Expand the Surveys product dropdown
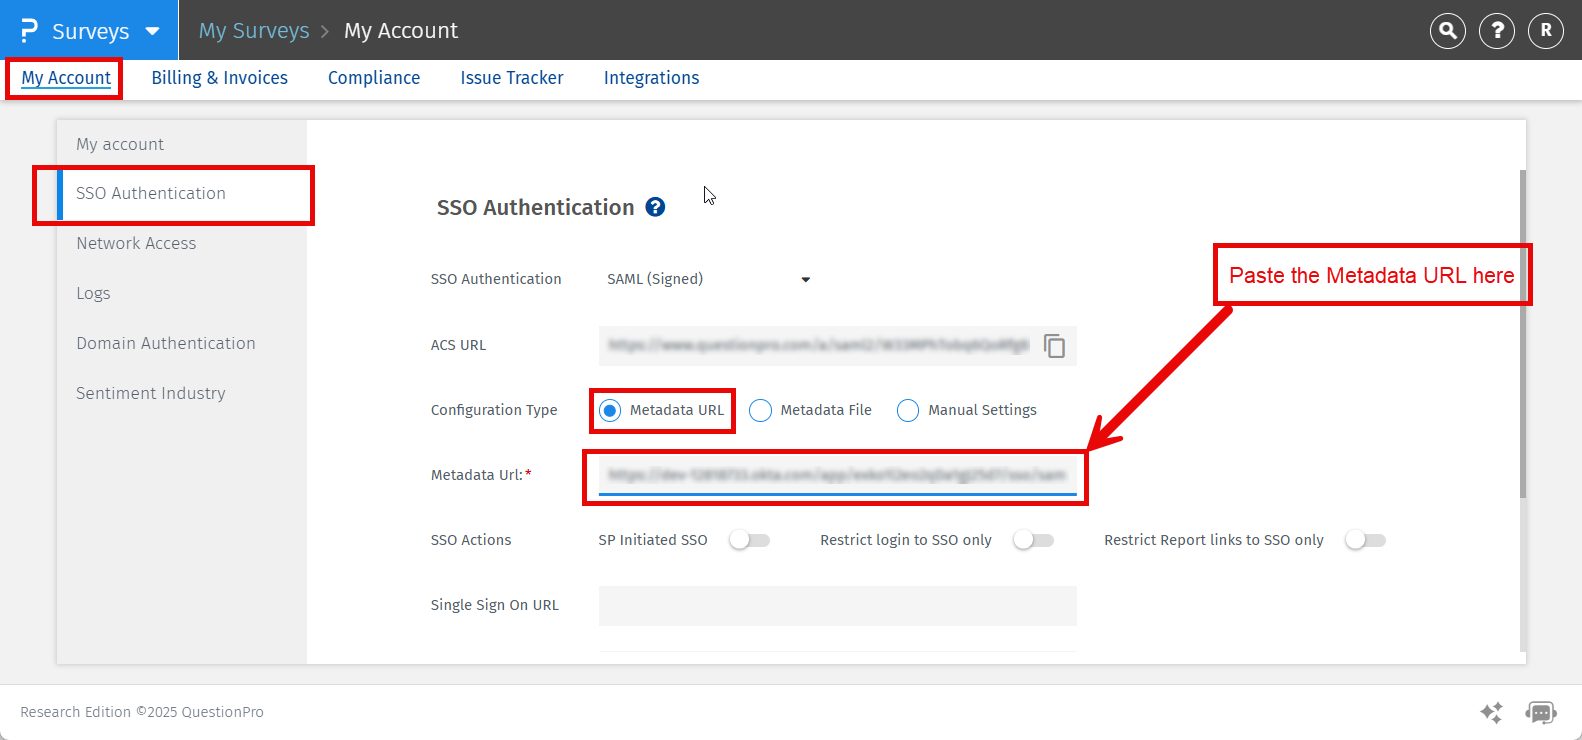The image size is (1582, 740). [152, 31]
